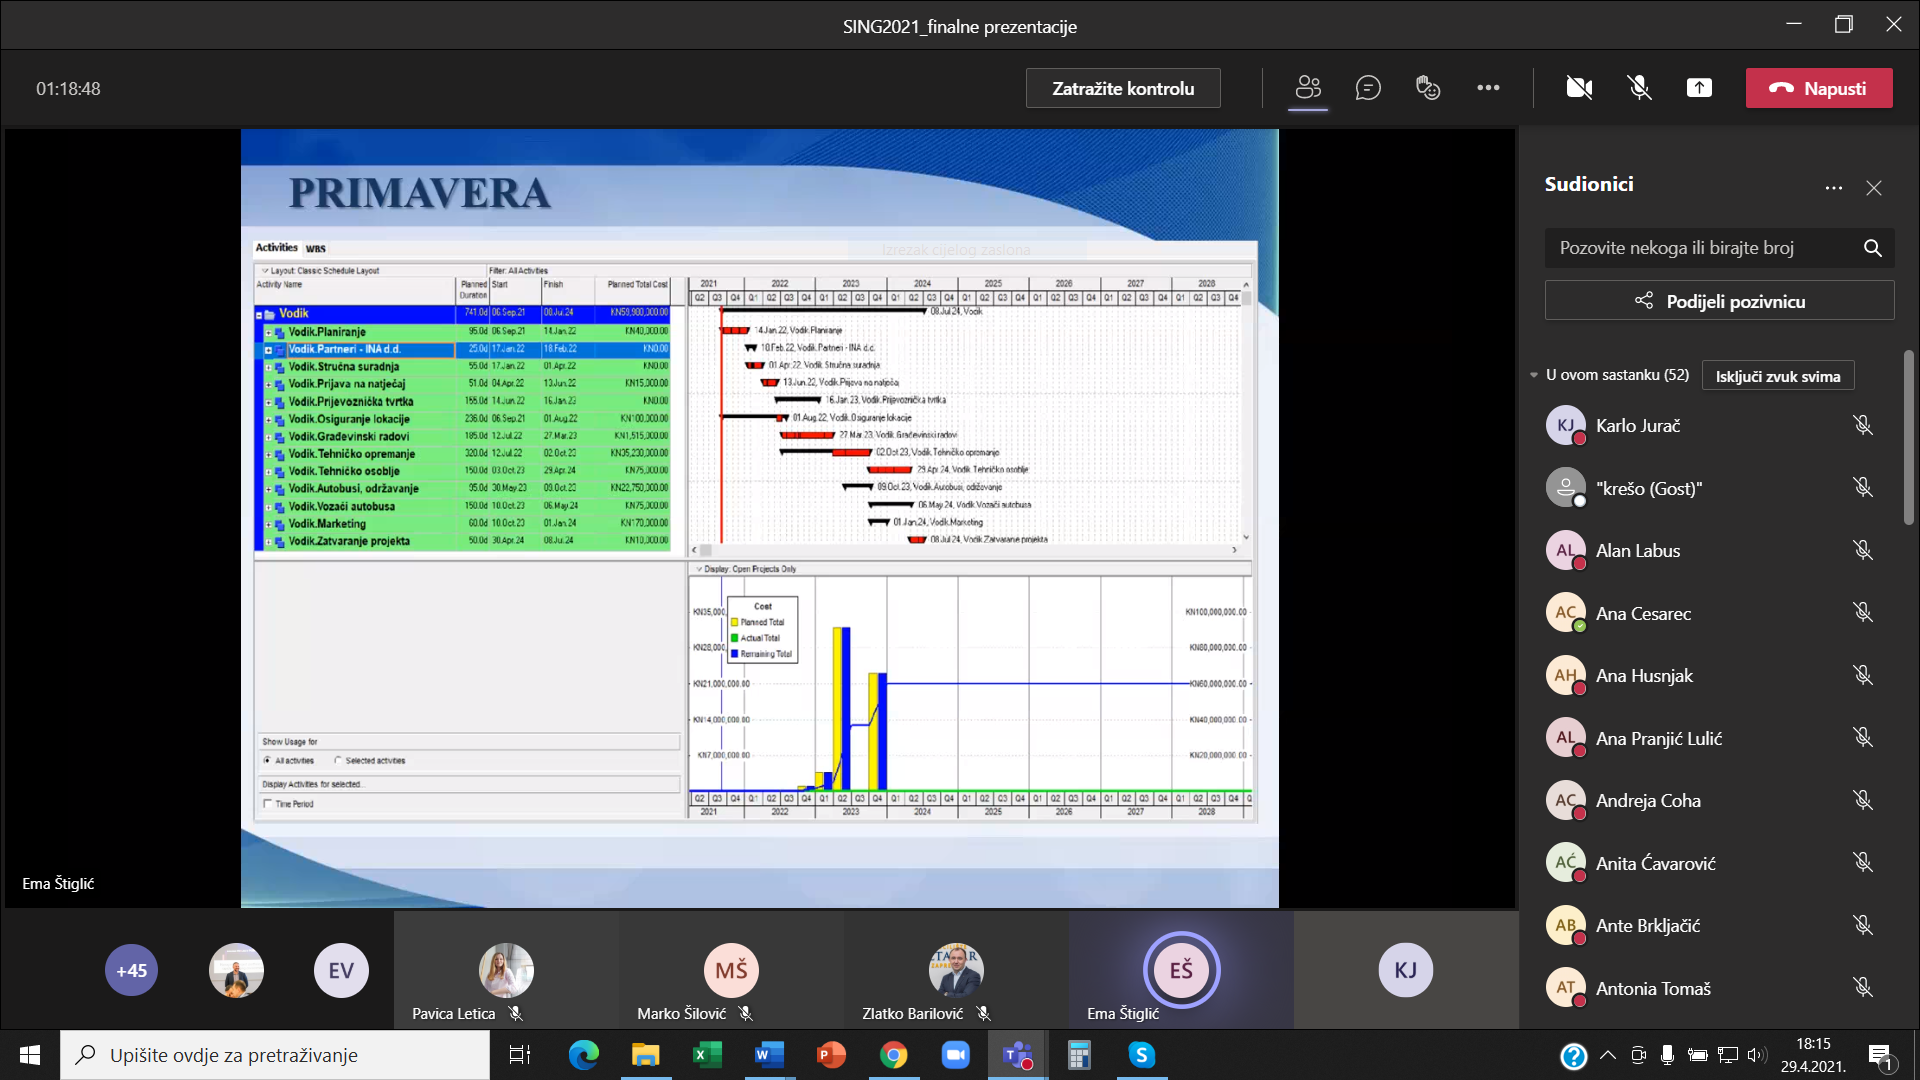1920x1080 pixels.
Task: Open Microsoft Teams taskbar icon
Action: 1018,1055
